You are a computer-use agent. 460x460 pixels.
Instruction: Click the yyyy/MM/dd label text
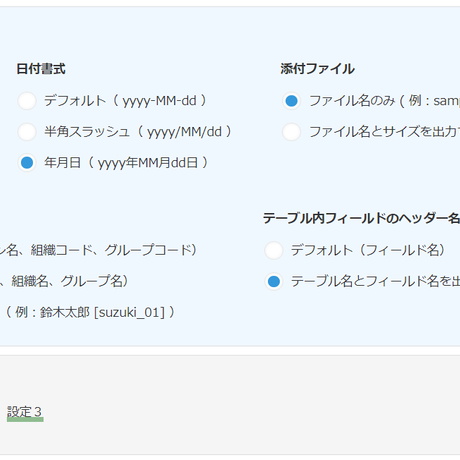pos(184,132)
